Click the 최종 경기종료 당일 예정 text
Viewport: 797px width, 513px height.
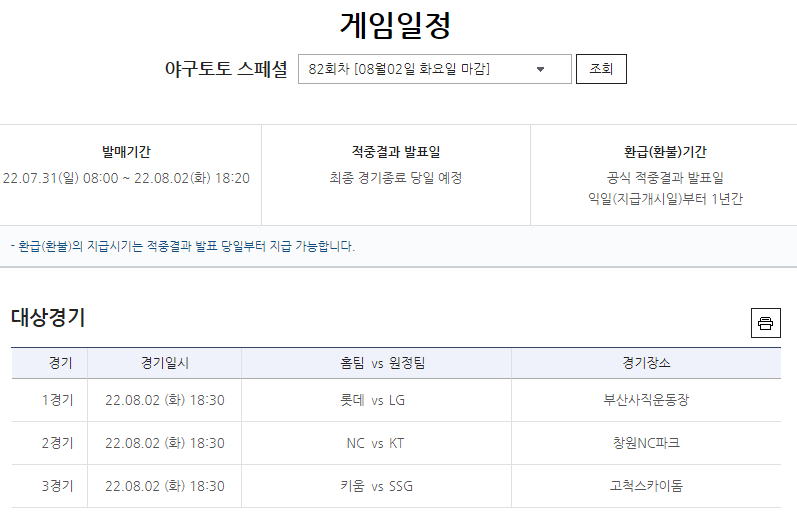pyautogui.click(x=396, y=178)
